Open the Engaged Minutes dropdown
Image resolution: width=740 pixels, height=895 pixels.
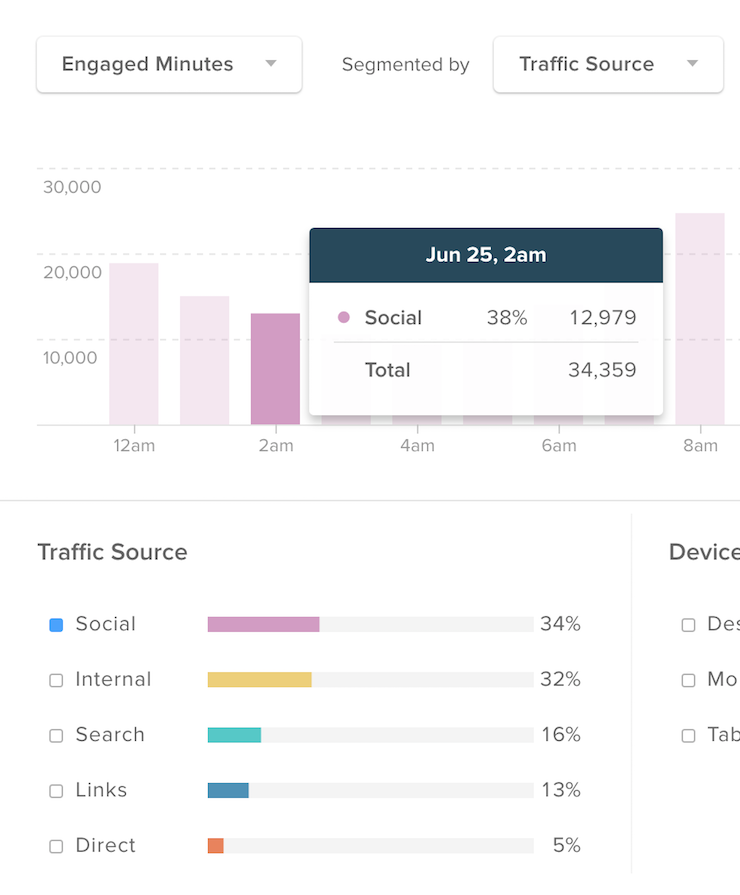coord(169,64)
